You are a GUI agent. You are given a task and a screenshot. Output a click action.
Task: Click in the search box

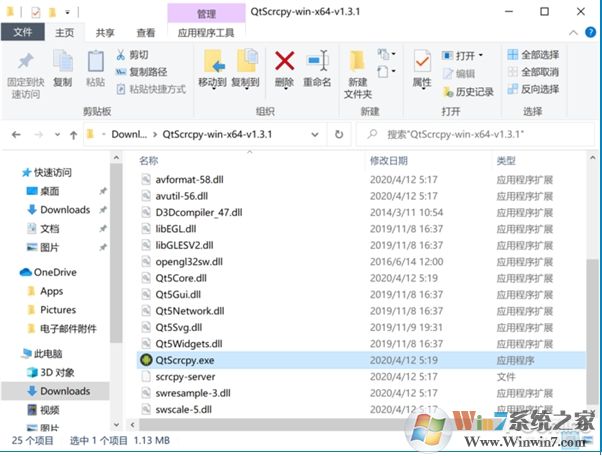pyautogui.click(x=476, y=134)
